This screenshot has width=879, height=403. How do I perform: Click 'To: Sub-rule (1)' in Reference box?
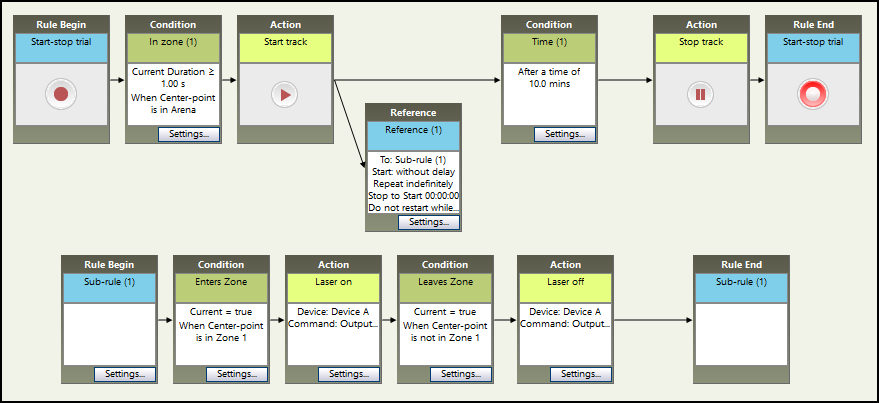point(413,160)
